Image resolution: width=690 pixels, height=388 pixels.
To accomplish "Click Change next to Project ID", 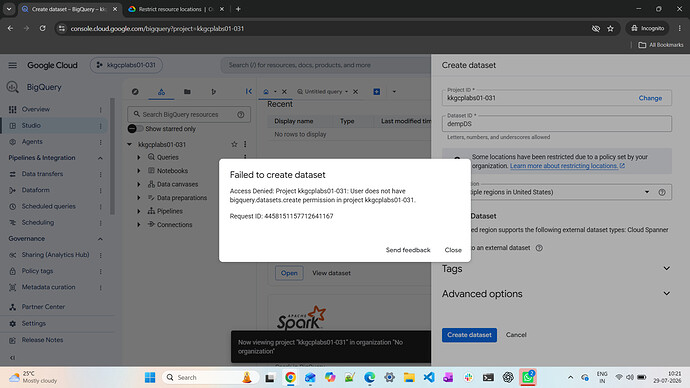I will [650, 98].
